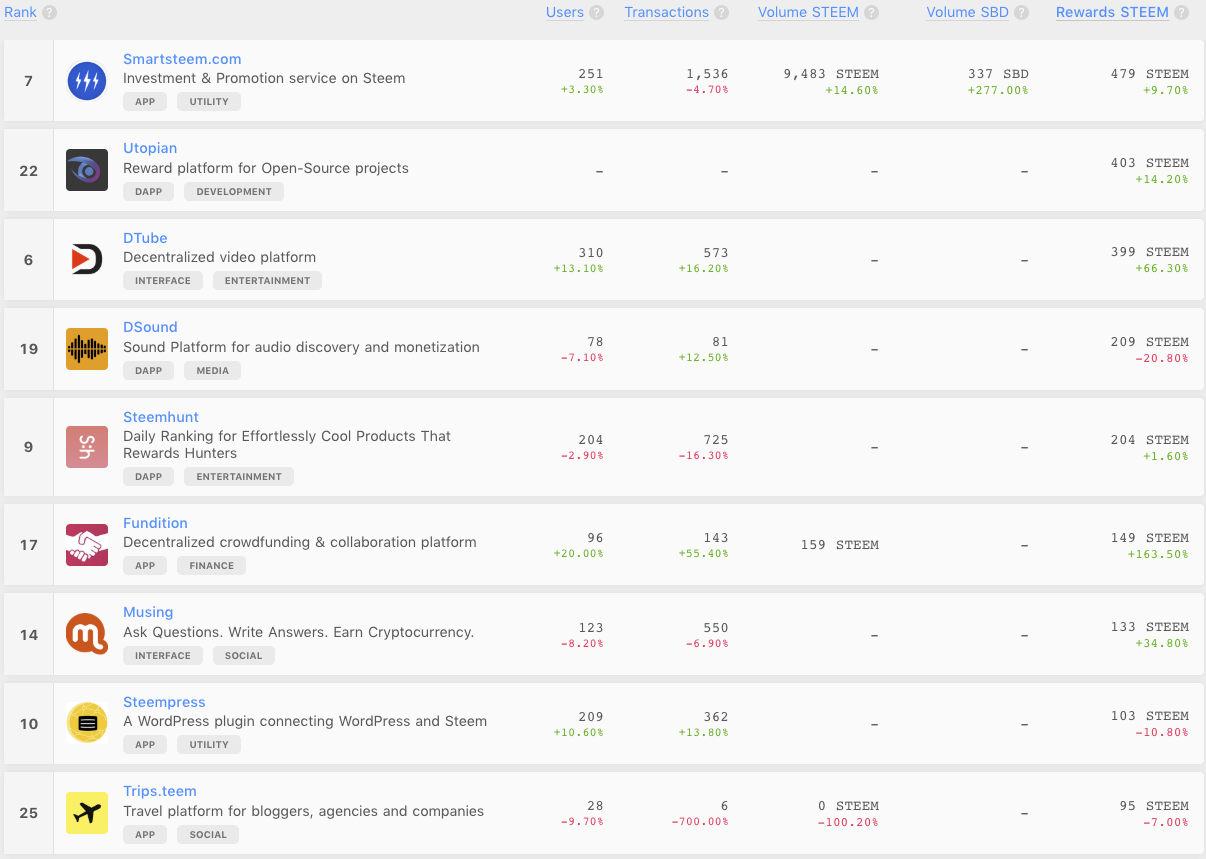
Task: Open the Trips.teem app link
Action: tap(160, 791)
